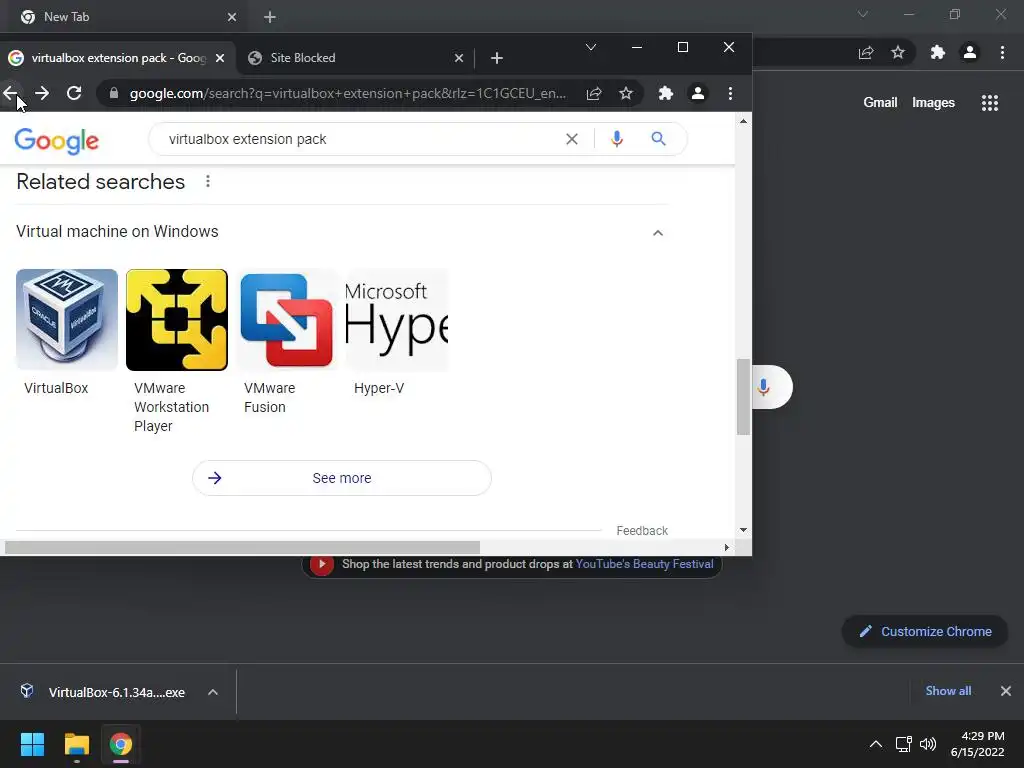Screen dimensions: 1024x768
Task: Open profile avatar in front window
Action: click(697, 93)
